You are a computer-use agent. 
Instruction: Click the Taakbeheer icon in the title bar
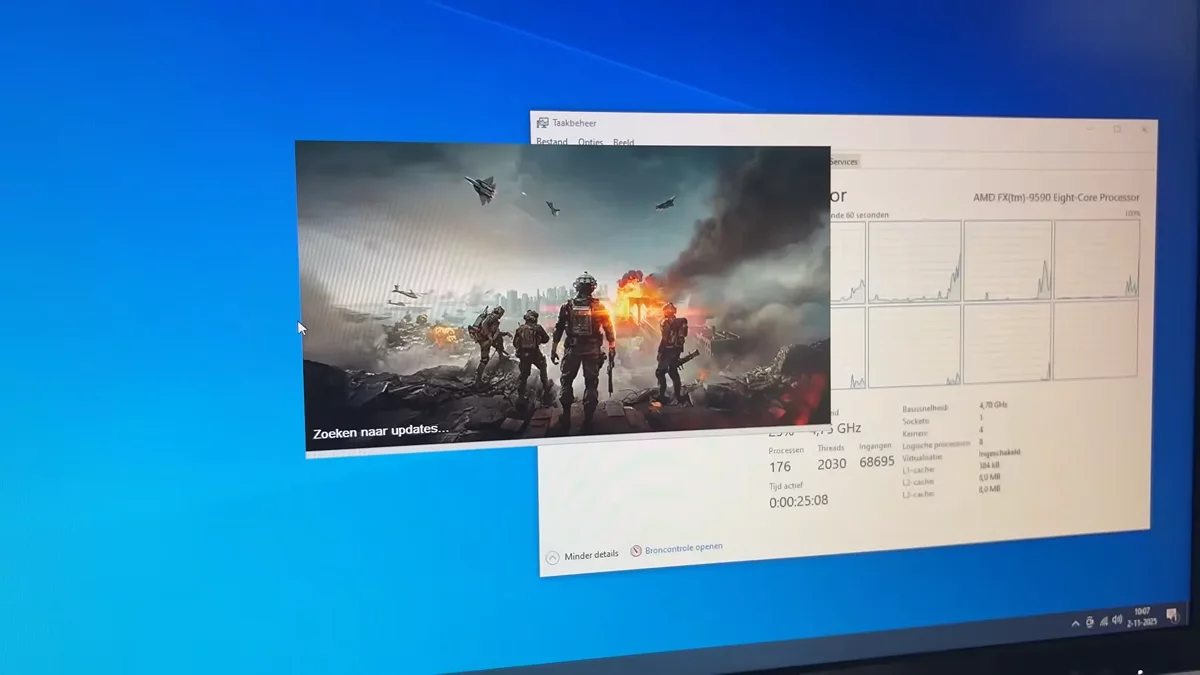542,123
